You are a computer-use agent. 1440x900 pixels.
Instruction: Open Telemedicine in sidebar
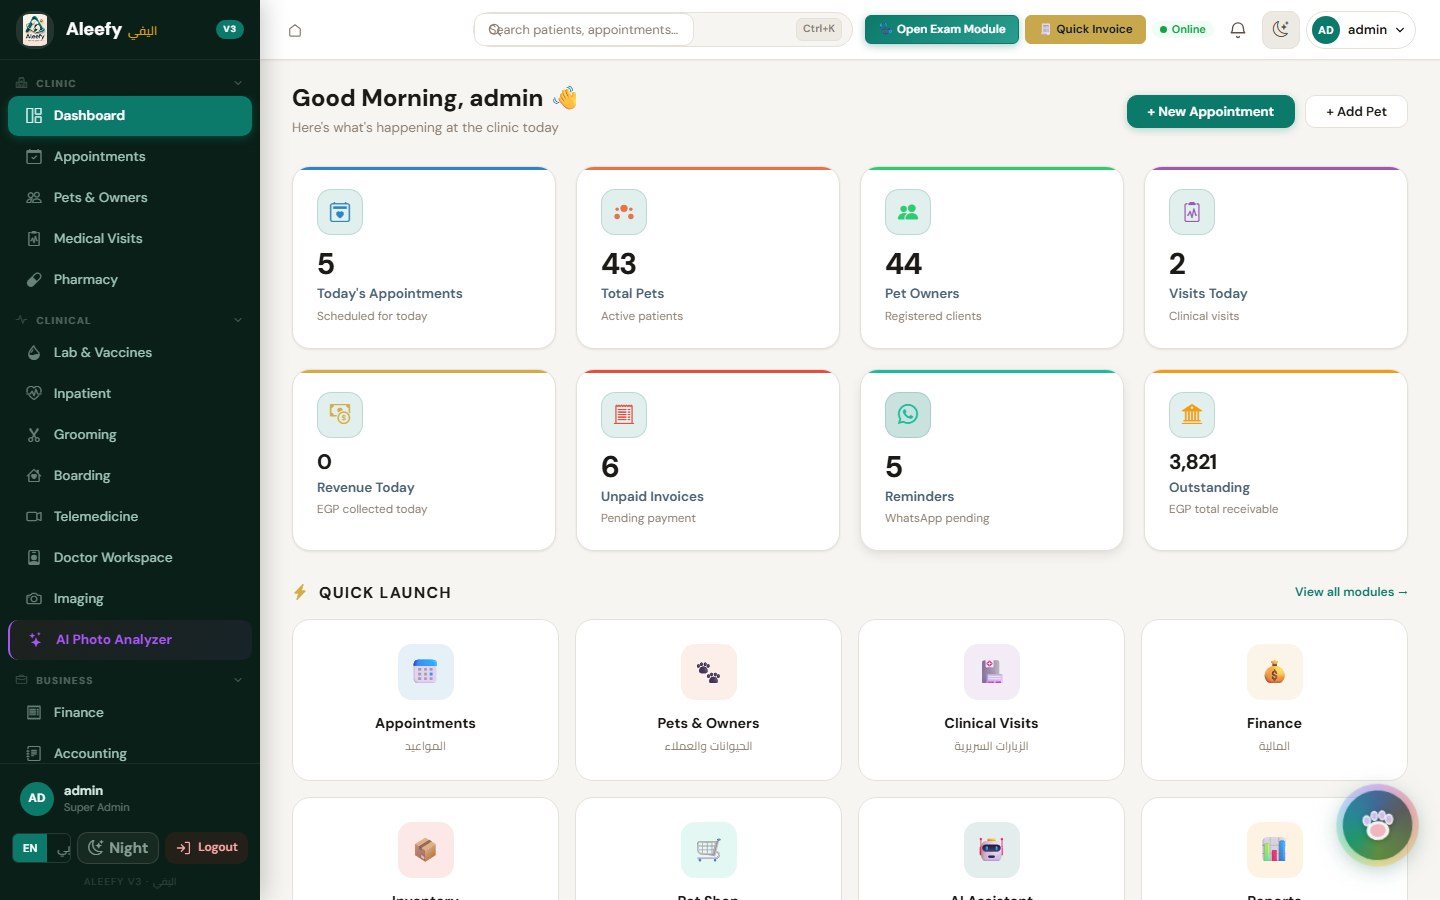click(130, 517)
